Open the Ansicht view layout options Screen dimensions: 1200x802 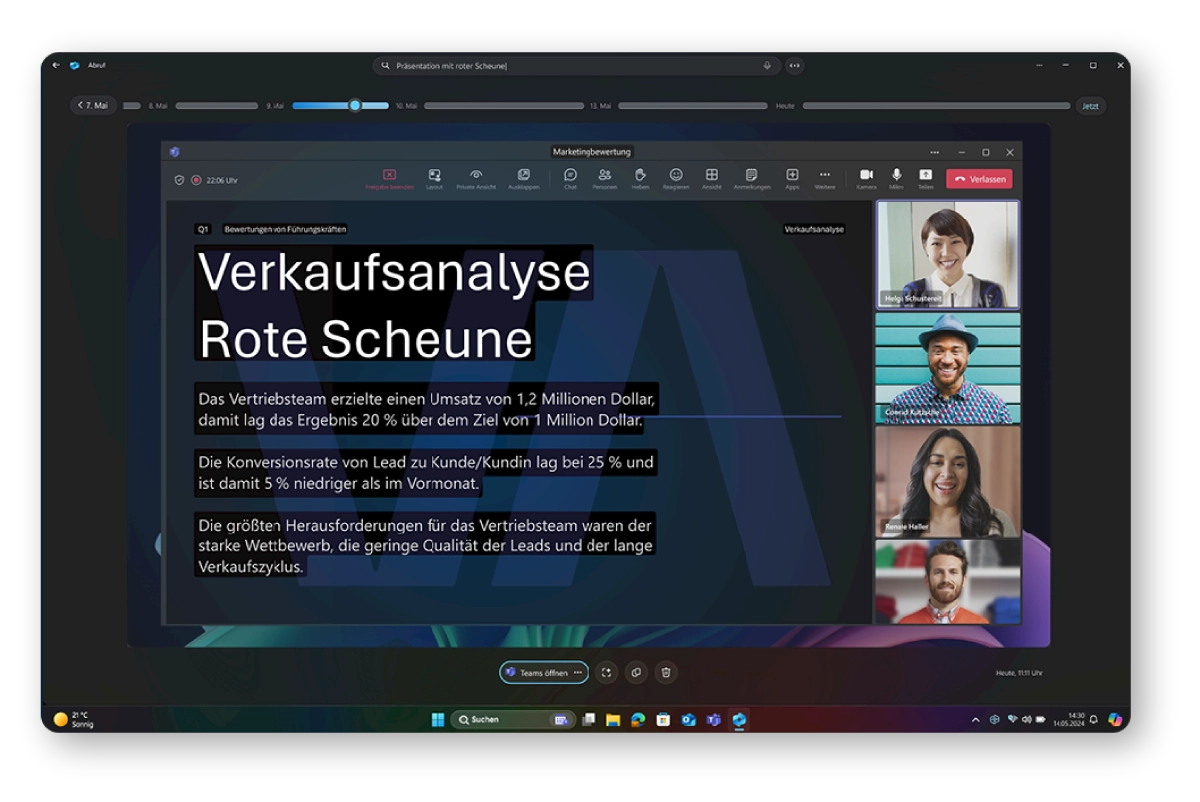(712, 176)
